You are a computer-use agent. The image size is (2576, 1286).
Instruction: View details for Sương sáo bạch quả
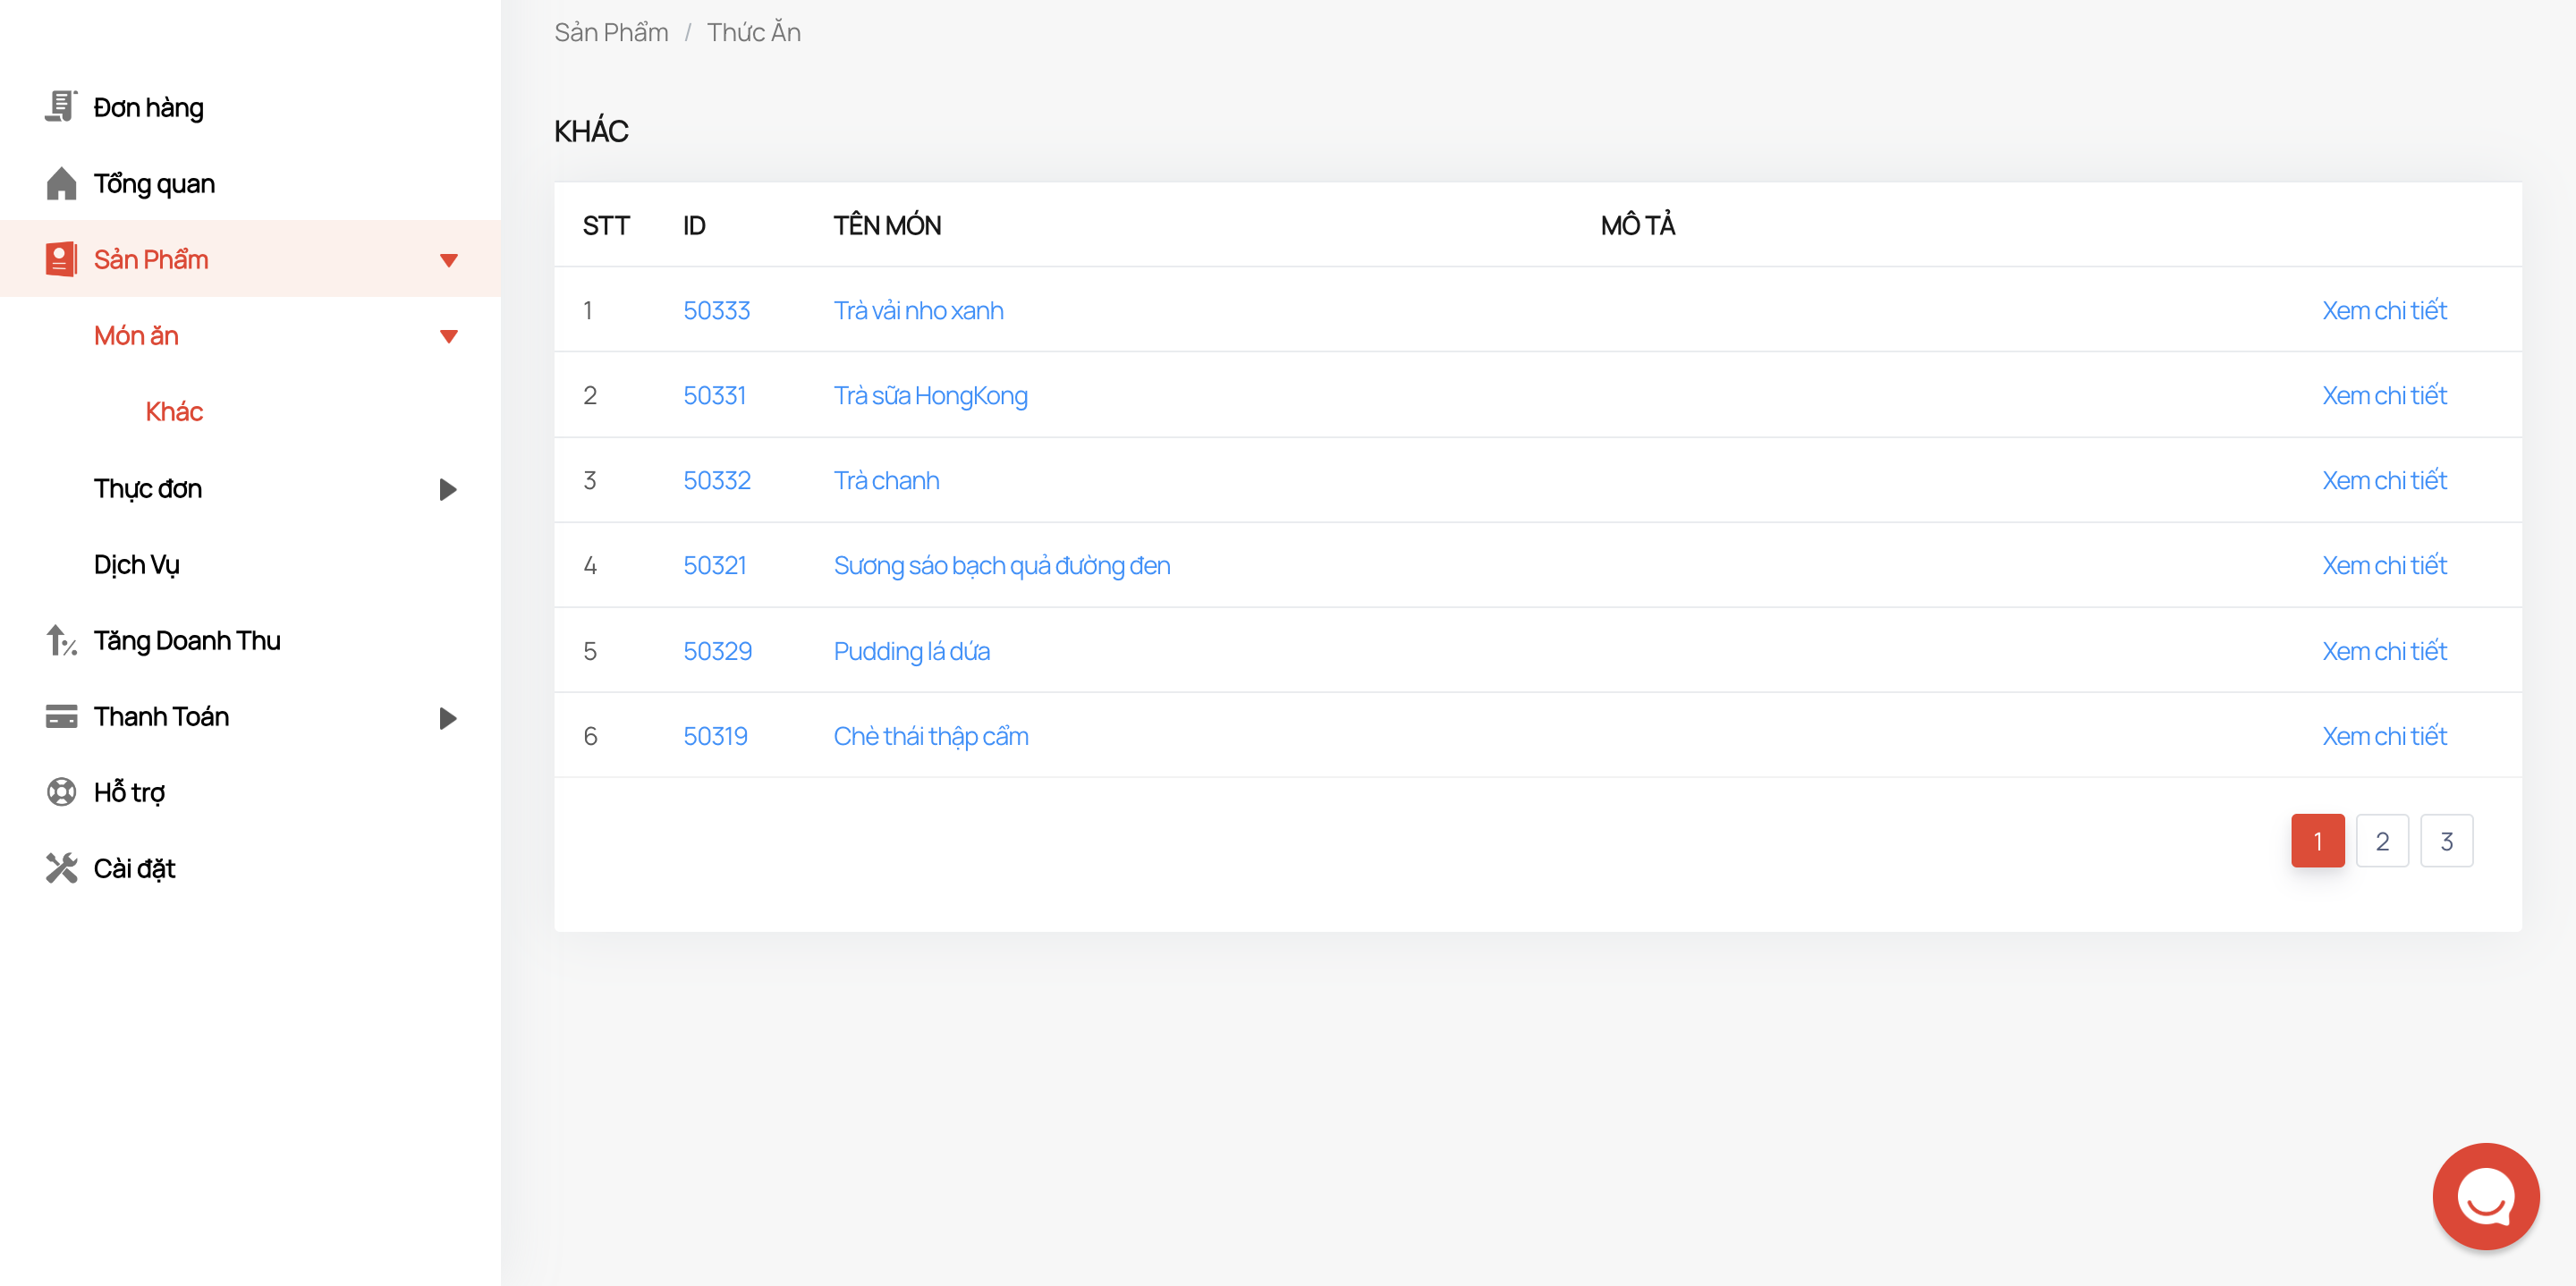pyautogui.click(x=2384, y=565)
